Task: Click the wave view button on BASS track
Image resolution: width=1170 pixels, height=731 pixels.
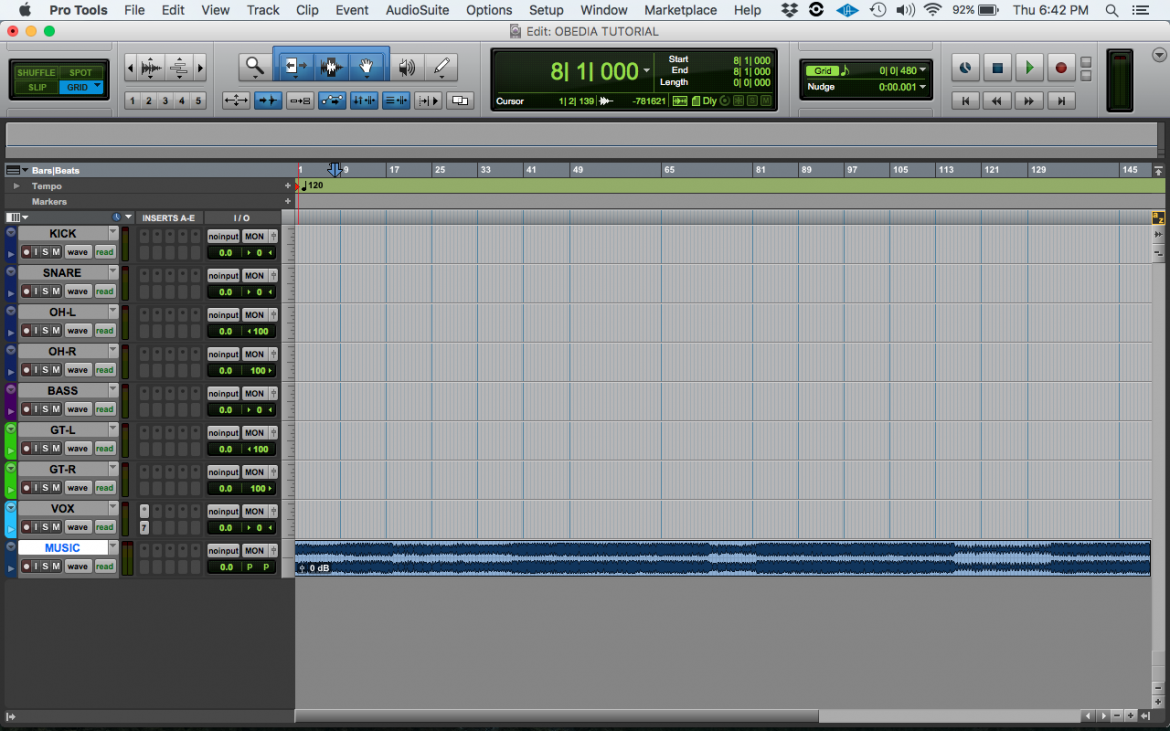Action: click(x=77, y=409)
